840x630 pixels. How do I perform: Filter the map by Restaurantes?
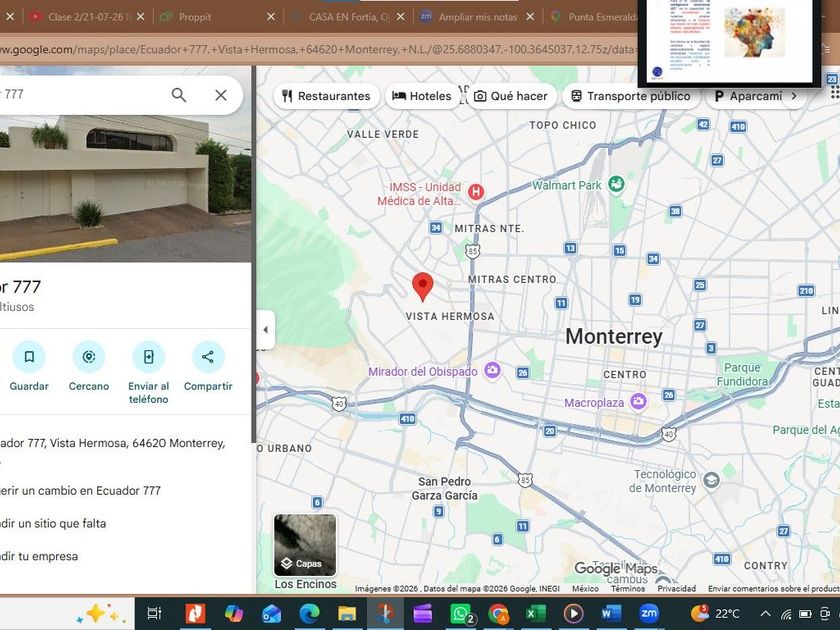[326, 96]
